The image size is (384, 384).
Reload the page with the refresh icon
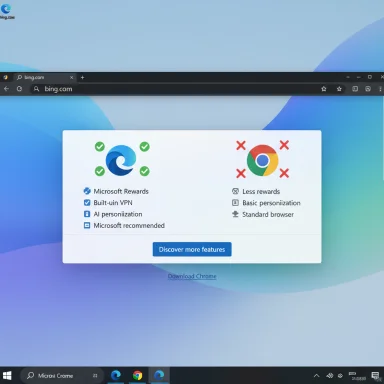pos(19,89)
